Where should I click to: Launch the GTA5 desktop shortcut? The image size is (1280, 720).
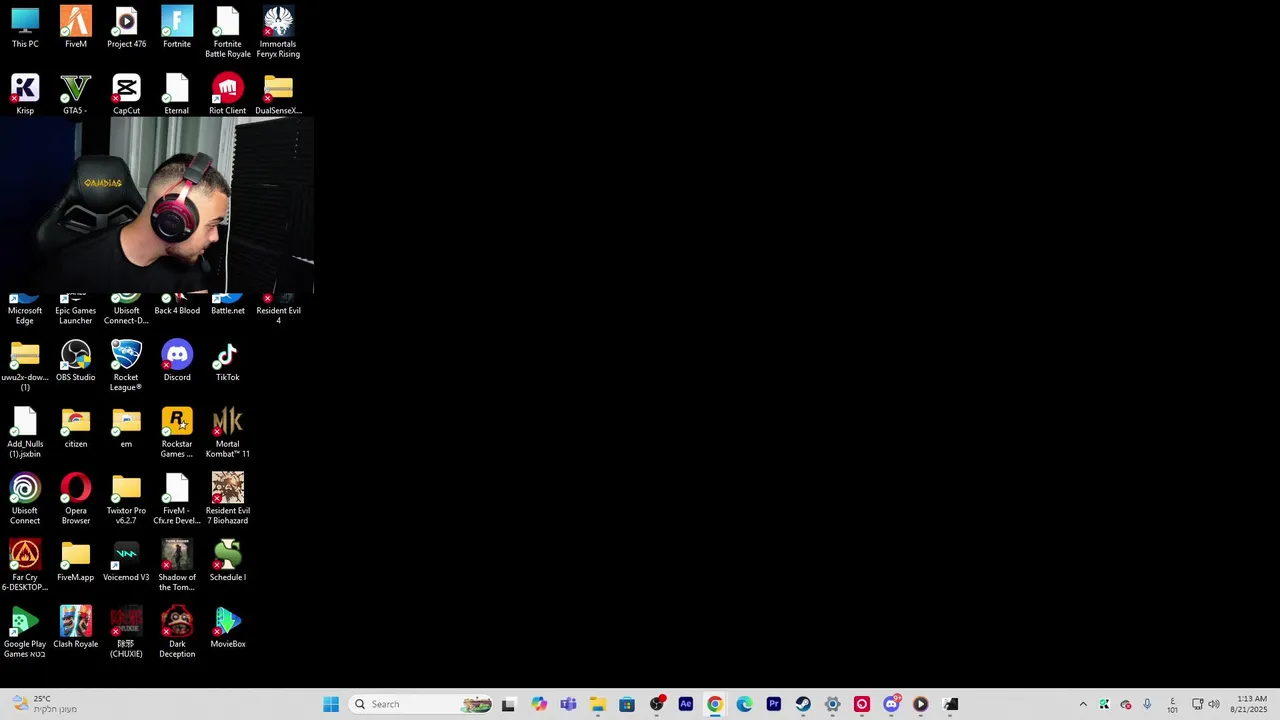(x=76, y=95)
